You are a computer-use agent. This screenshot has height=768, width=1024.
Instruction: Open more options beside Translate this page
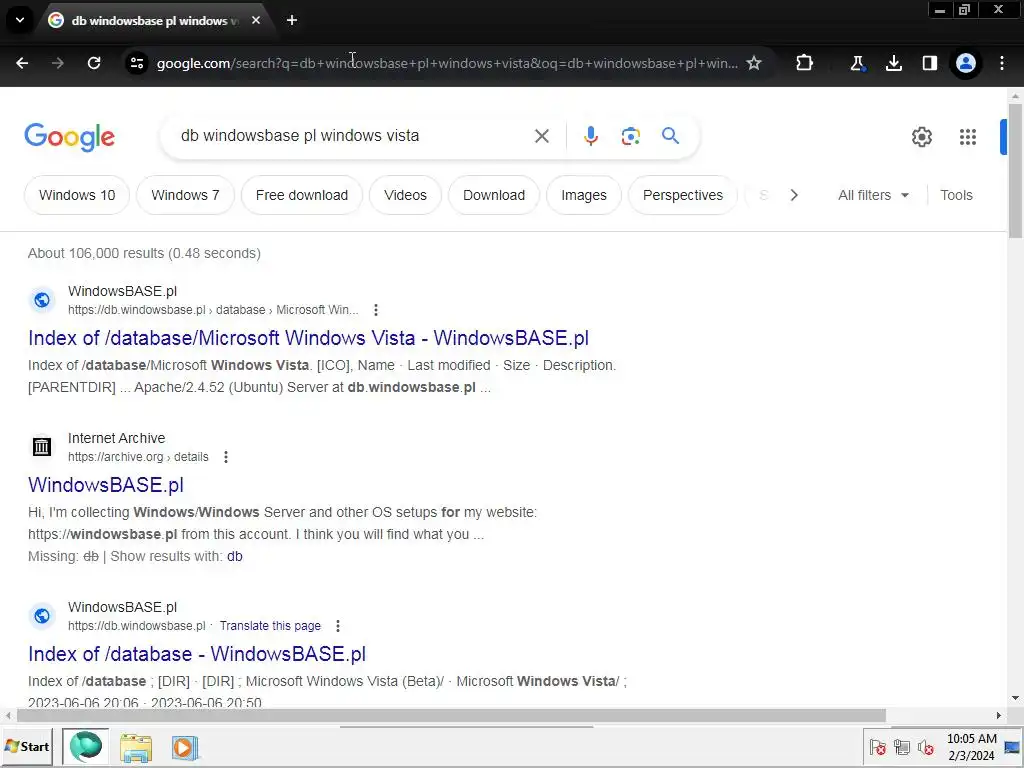(338, 626)
